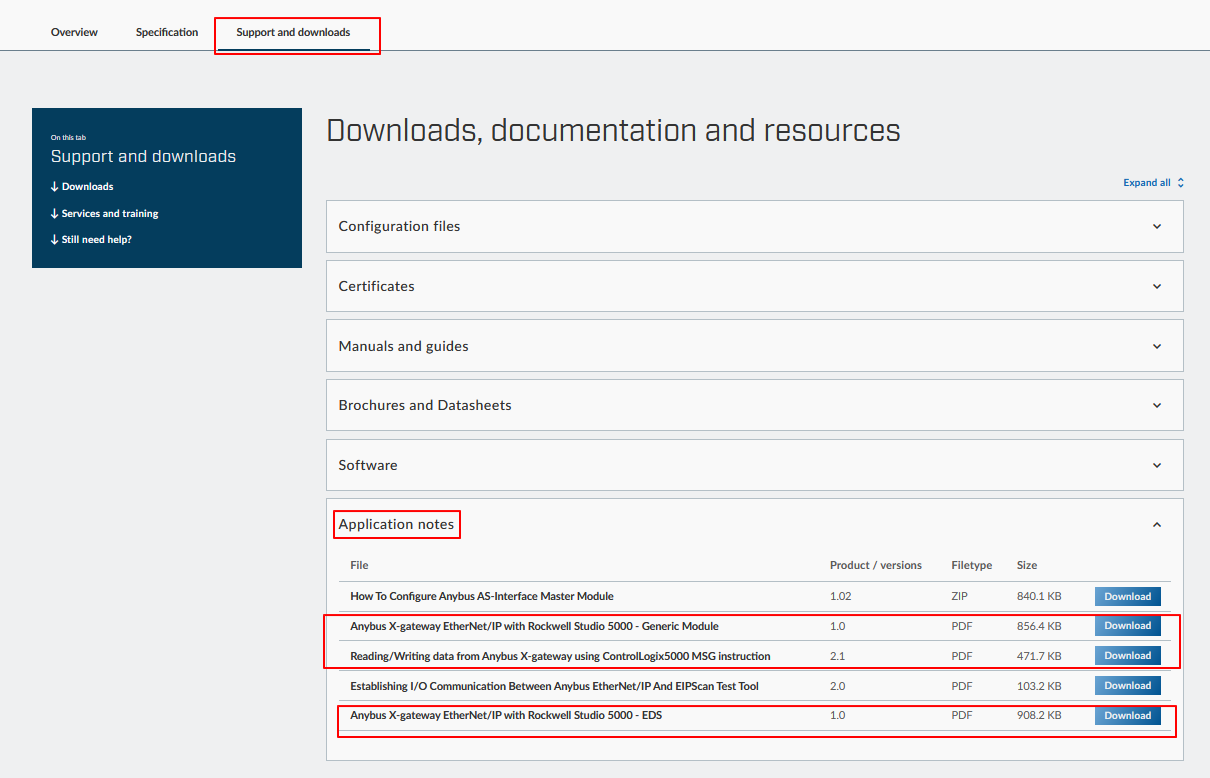Click the 'ZIP' filetype cell
This screenshot has height=778, width=1210.
[960, 596]
